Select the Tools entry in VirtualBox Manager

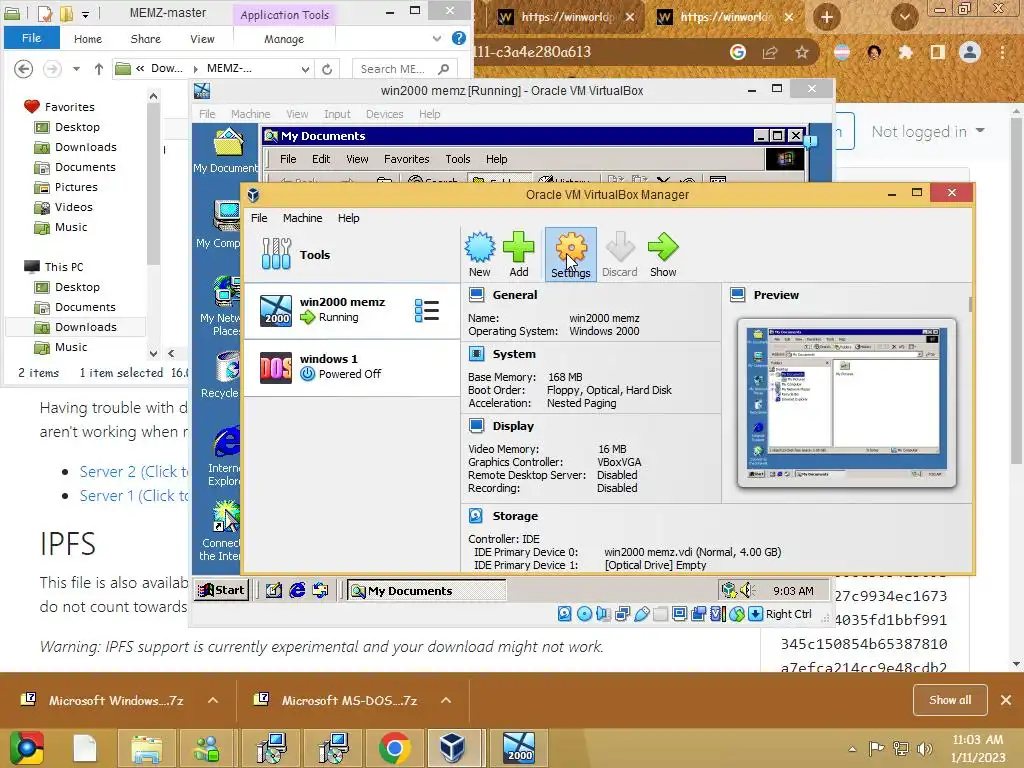pyautogui.click(x=351, y=255)
